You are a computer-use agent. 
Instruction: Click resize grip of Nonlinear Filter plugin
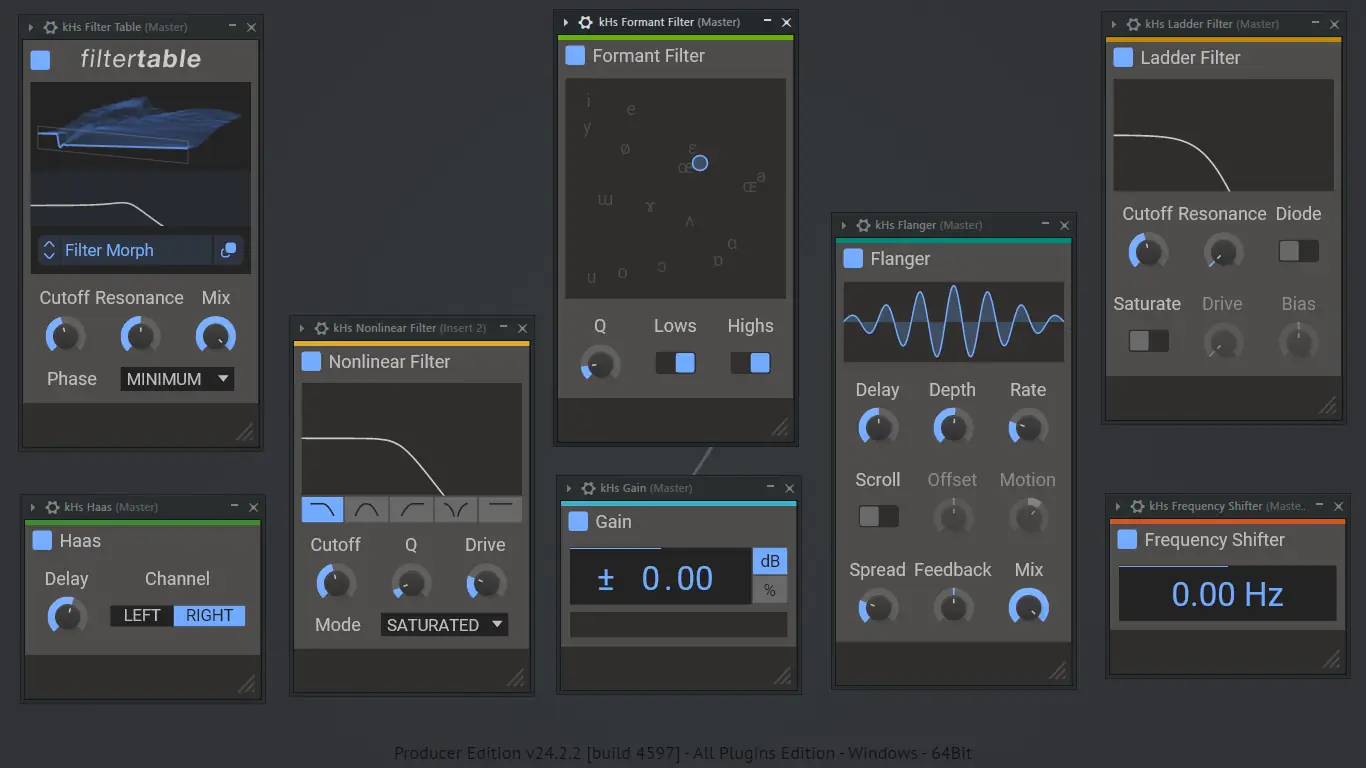pyautogui.click(x=515, y=677)
